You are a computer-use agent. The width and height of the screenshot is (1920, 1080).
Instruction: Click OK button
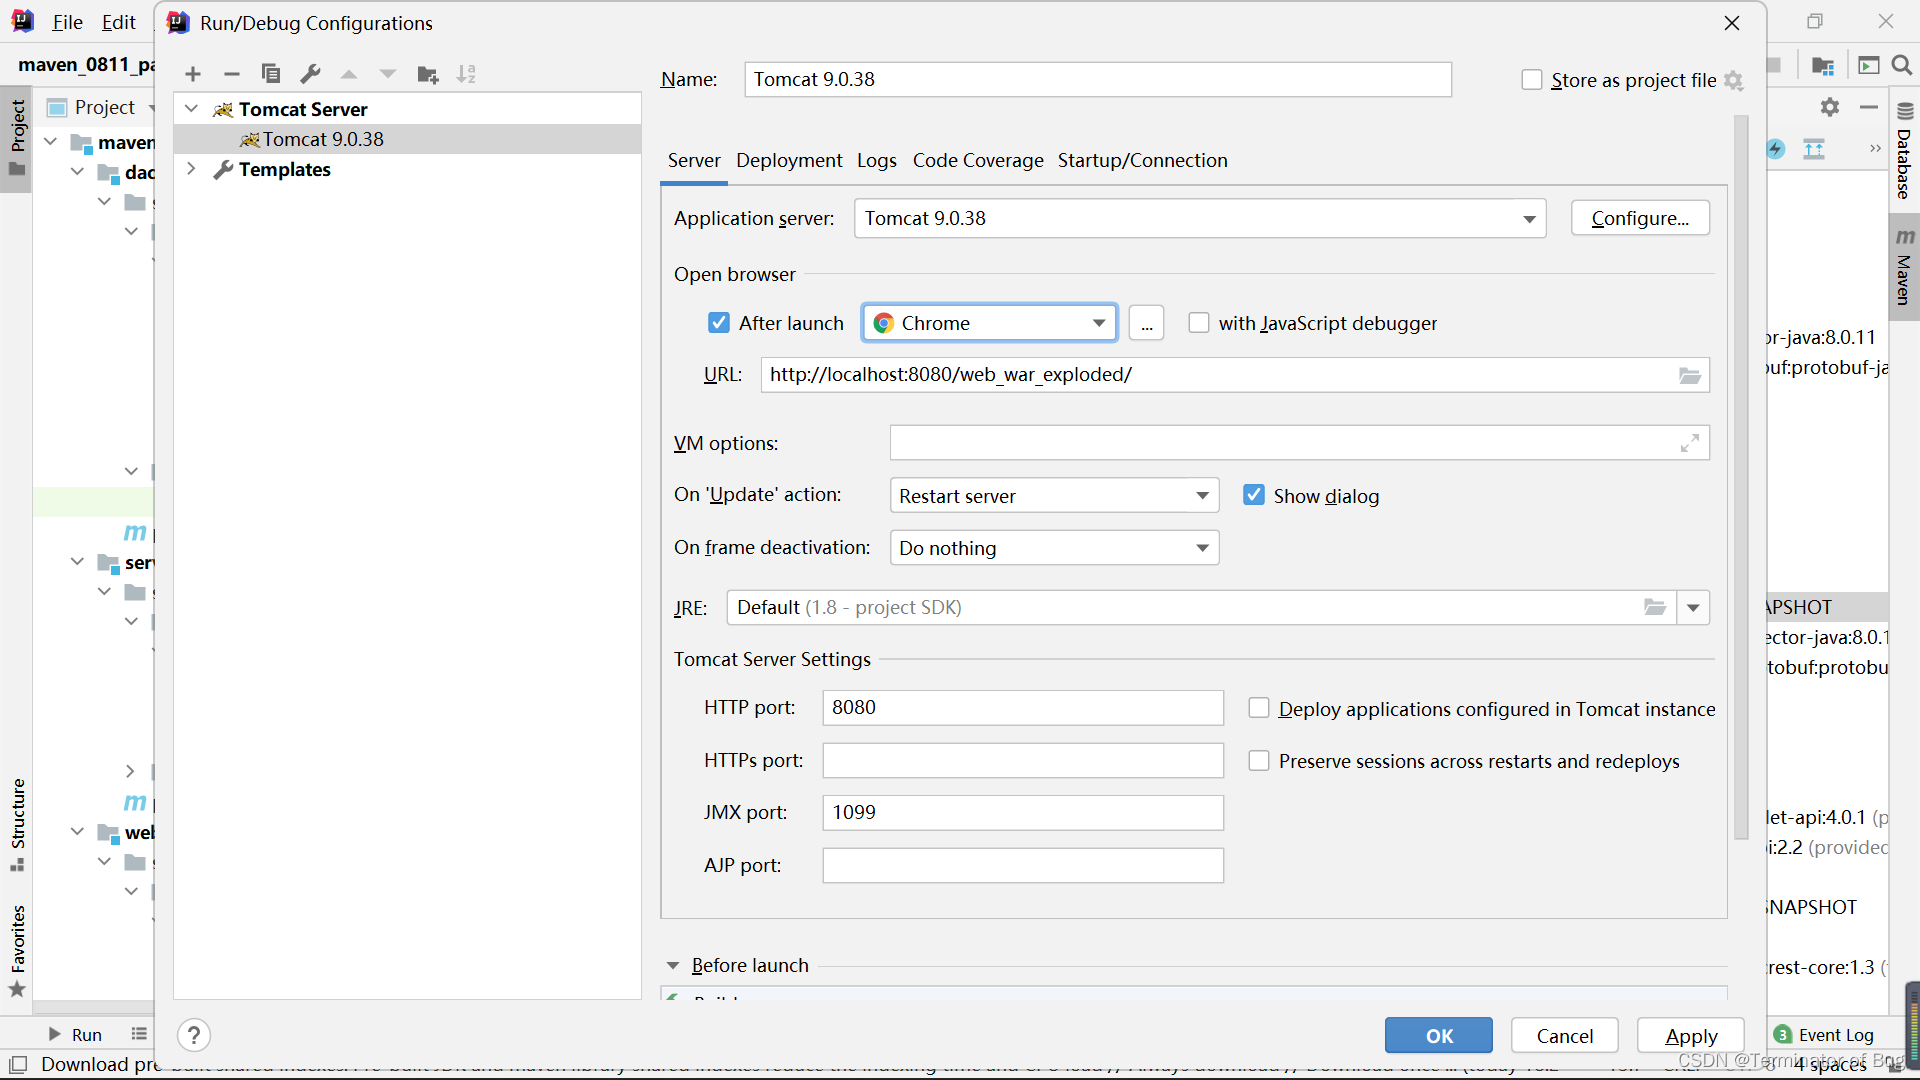pyautogui.click(x=1438, y=1036)
